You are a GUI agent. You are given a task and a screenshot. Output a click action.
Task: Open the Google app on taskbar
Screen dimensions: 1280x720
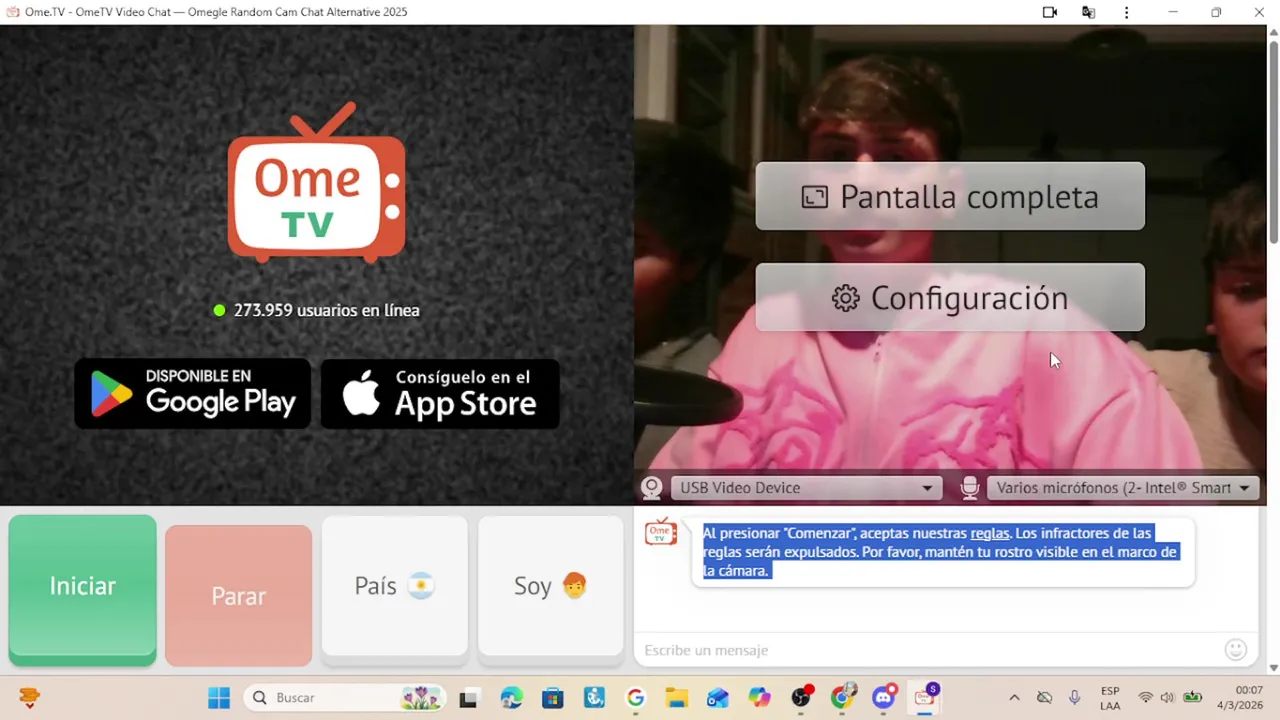(x=636, y=698)
